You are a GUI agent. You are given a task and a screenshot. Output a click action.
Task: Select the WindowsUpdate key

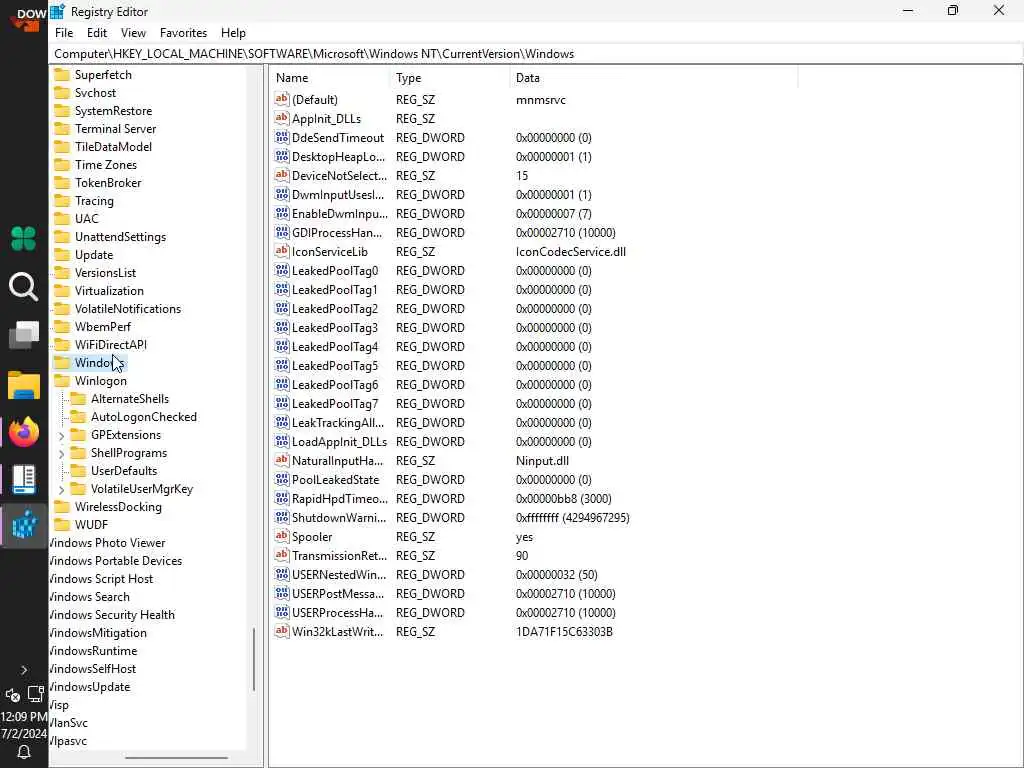[x=90, y=687]
